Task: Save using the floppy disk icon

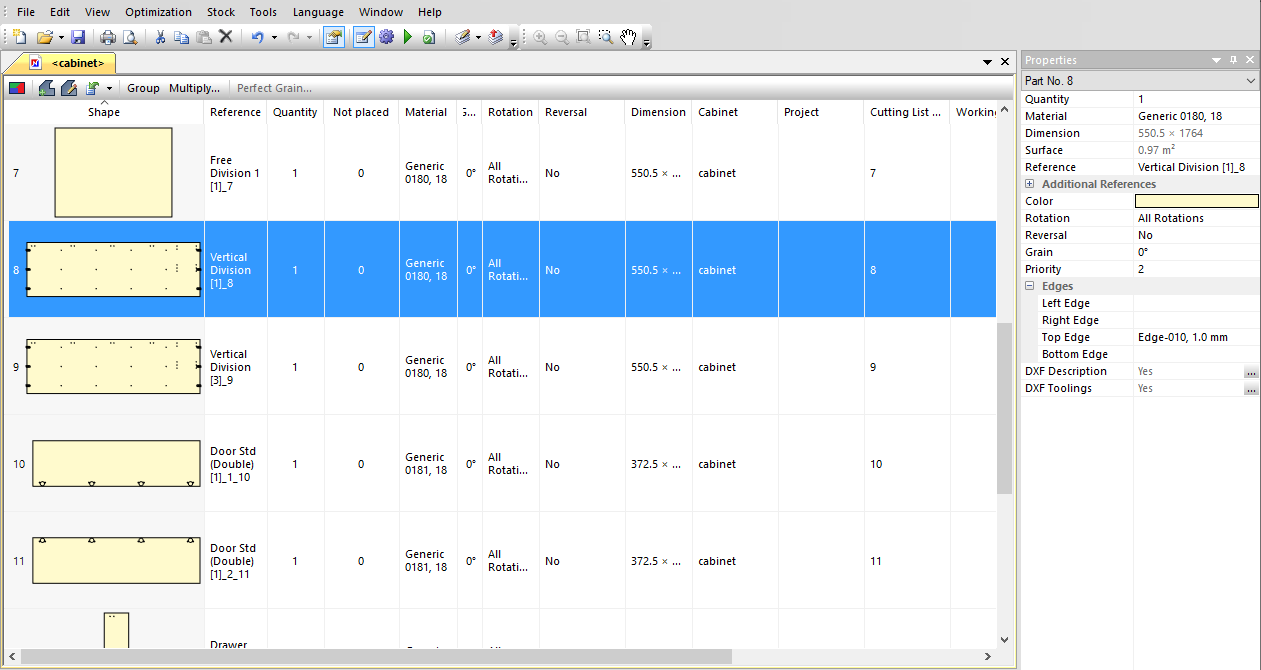Action: click(x=78, y=38)
